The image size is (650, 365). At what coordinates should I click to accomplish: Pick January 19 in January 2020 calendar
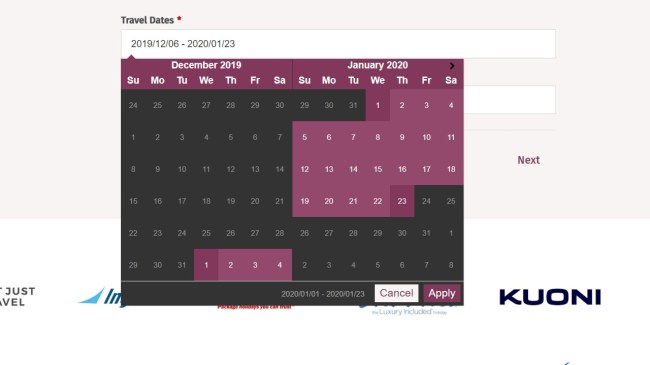click(304, 201)
